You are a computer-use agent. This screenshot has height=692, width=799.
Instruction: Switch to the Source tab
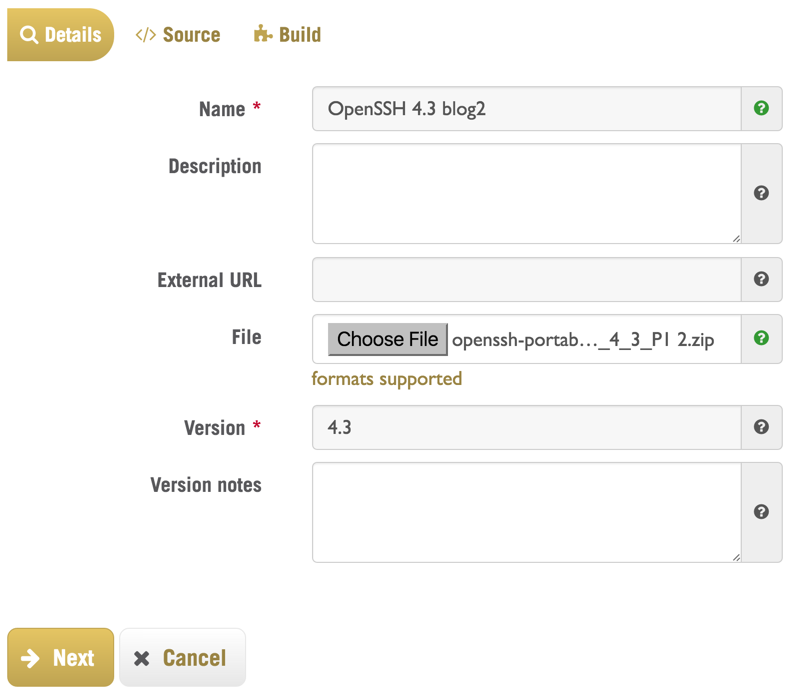tap(178, 35)
